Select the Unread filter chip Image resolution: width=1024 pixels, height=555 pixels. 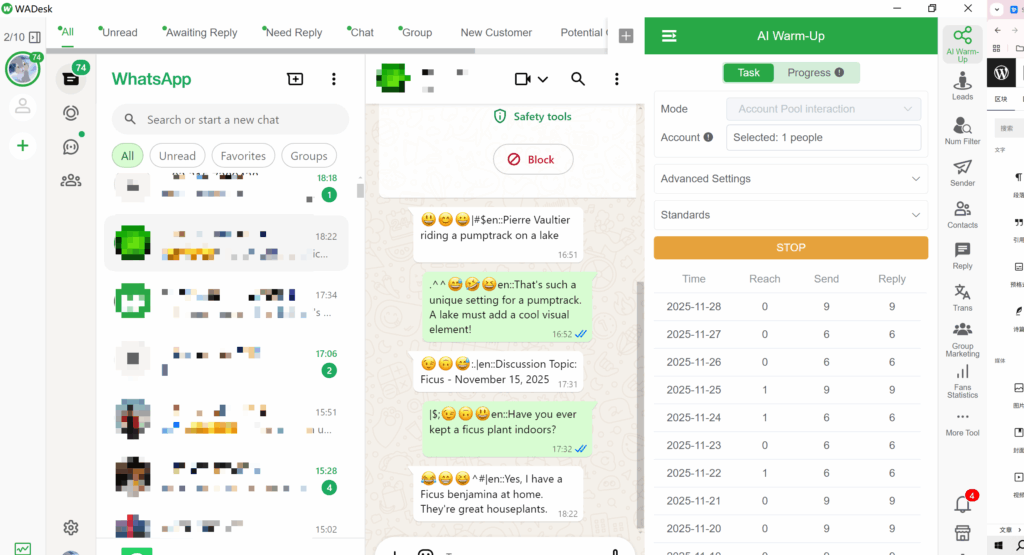(x=177, y=156)
